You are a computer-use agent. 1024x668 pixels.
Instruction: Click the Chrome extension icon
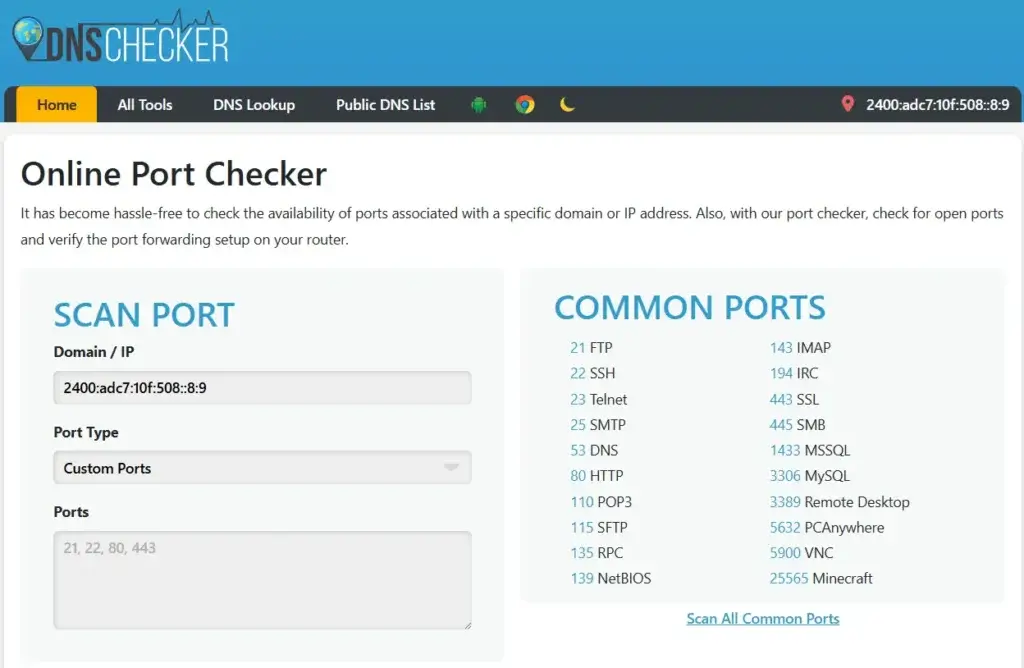tap(524, 104)
